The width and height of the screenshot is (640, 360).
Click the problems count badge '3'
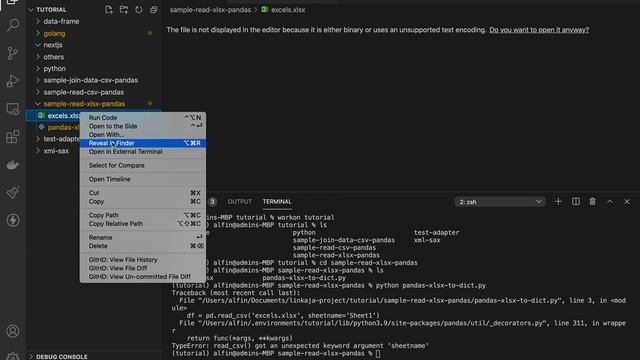[x=212, y=202]
